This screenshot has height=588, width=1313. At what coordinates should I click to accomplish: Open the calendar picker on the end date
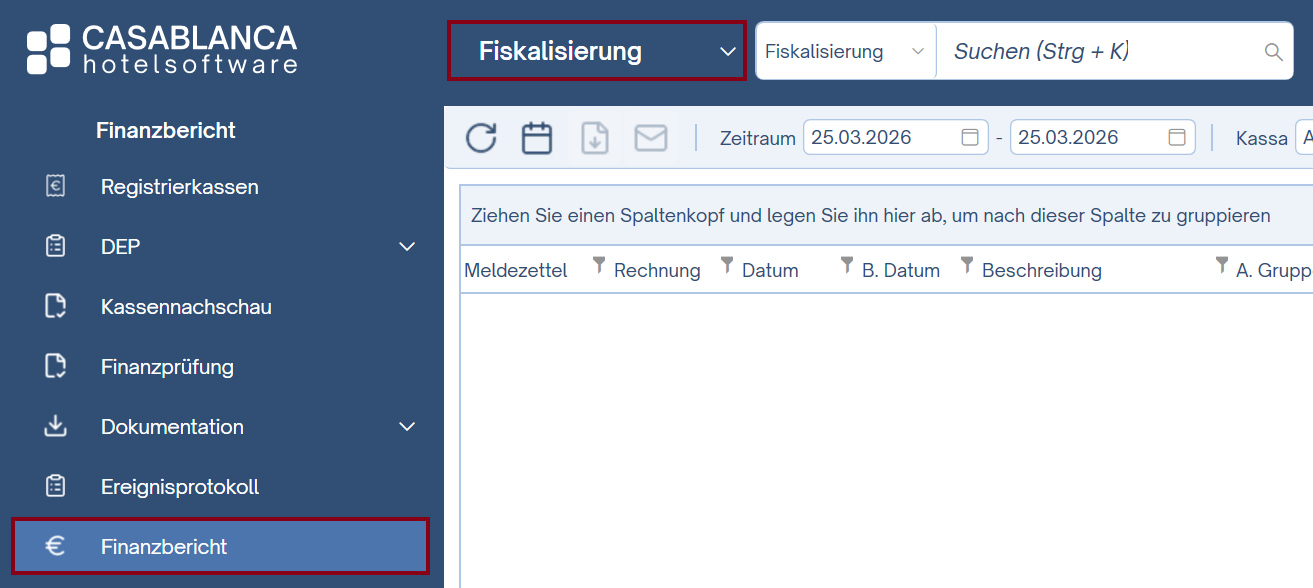[x=1177, y=137]
